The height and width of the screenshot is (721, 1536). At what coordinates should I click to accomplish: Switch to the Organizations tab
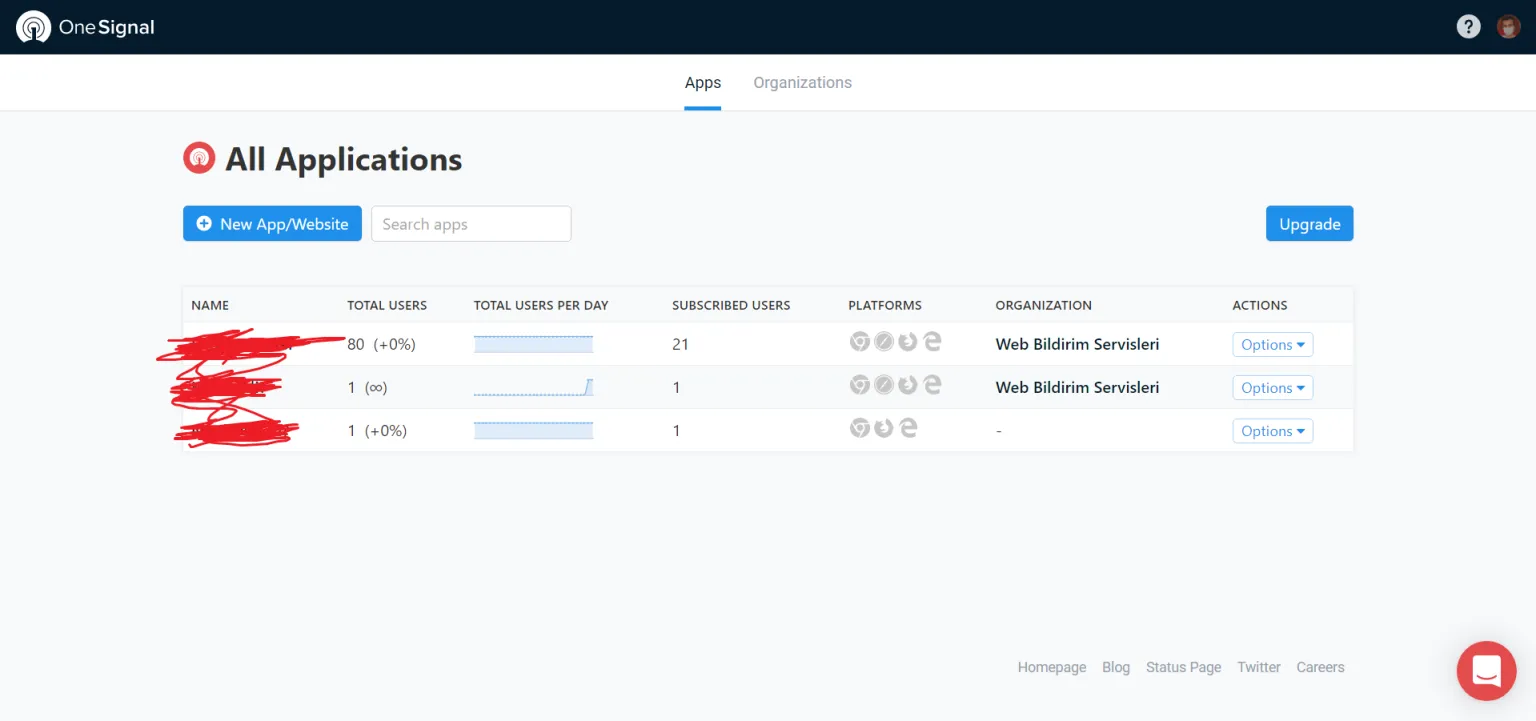pos(803,83)
